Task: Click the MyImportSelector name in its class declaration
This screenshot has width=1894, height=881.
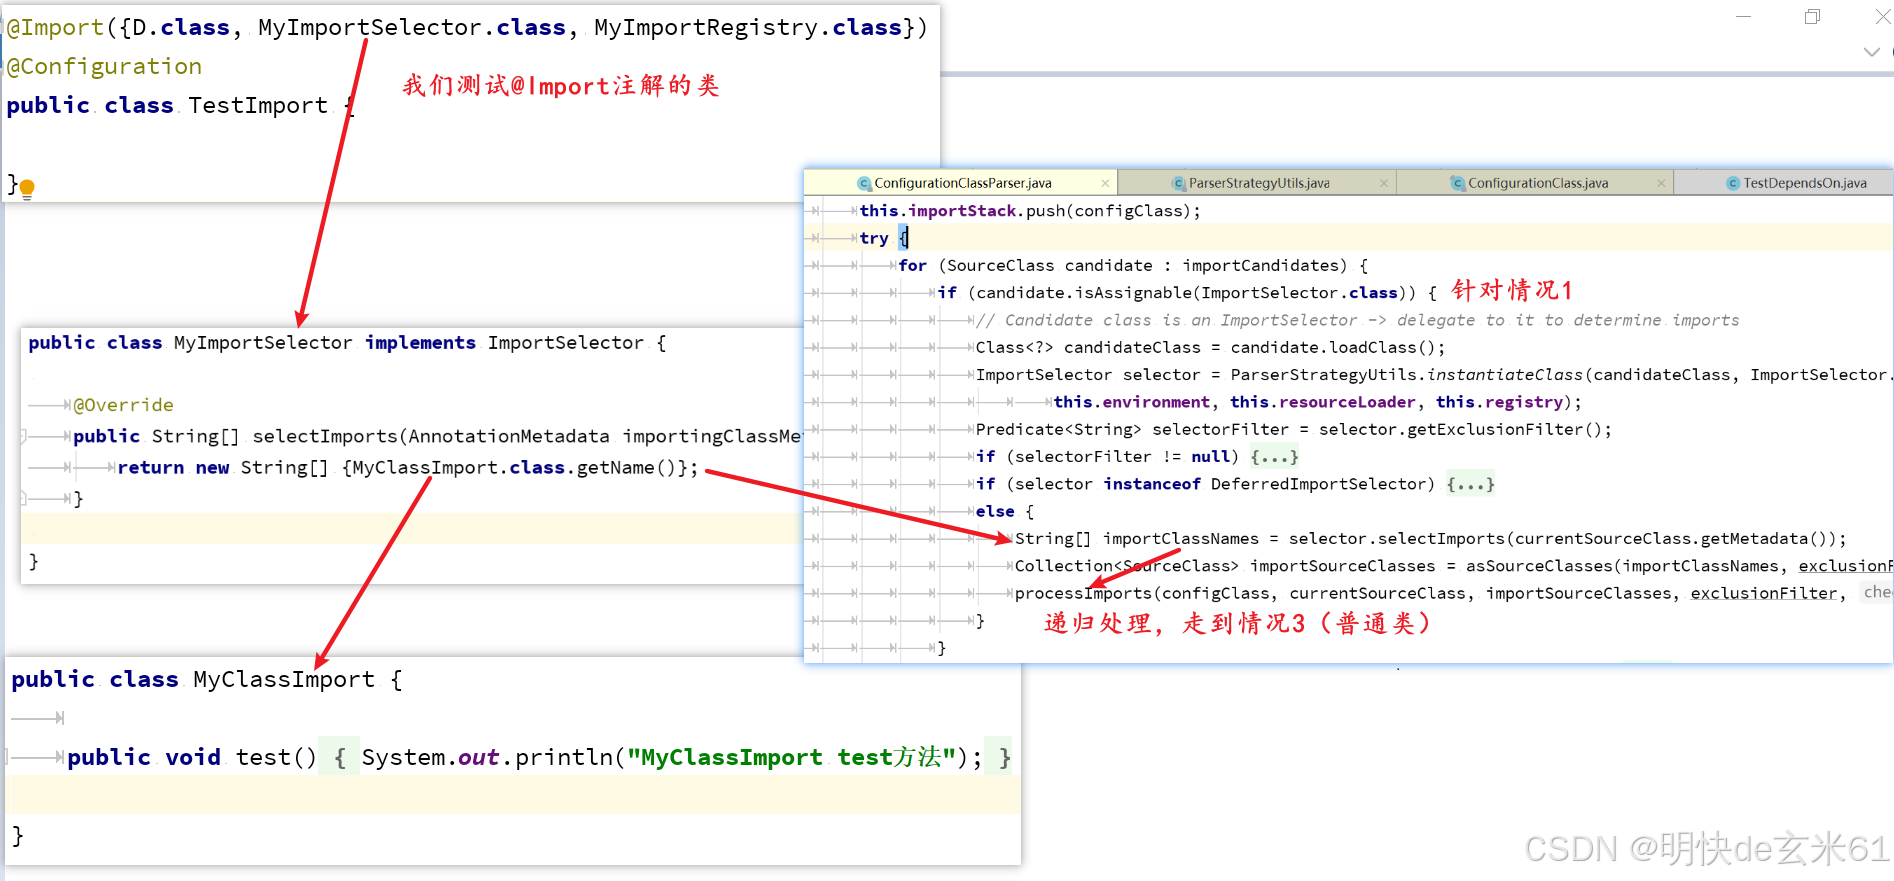Action: point(263,343)
